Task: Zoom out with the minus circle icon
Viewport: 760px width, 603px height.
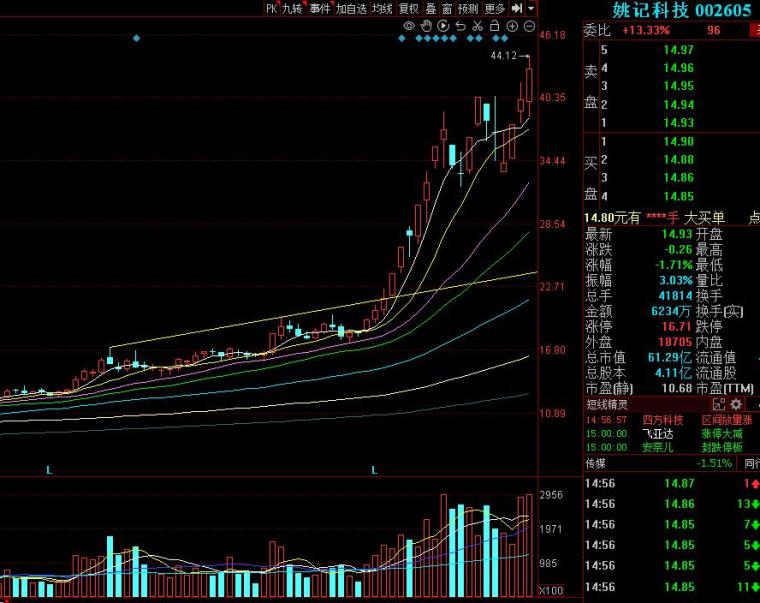Action: [530, 26]
